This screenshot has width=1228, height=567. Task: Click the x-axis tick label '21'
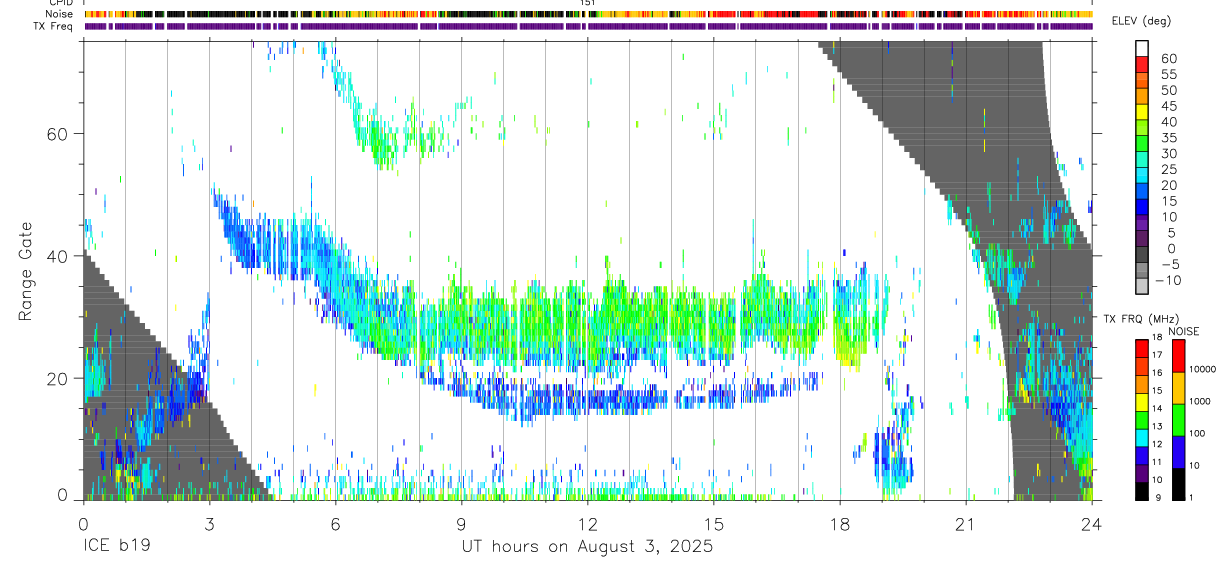click(965, 524)
